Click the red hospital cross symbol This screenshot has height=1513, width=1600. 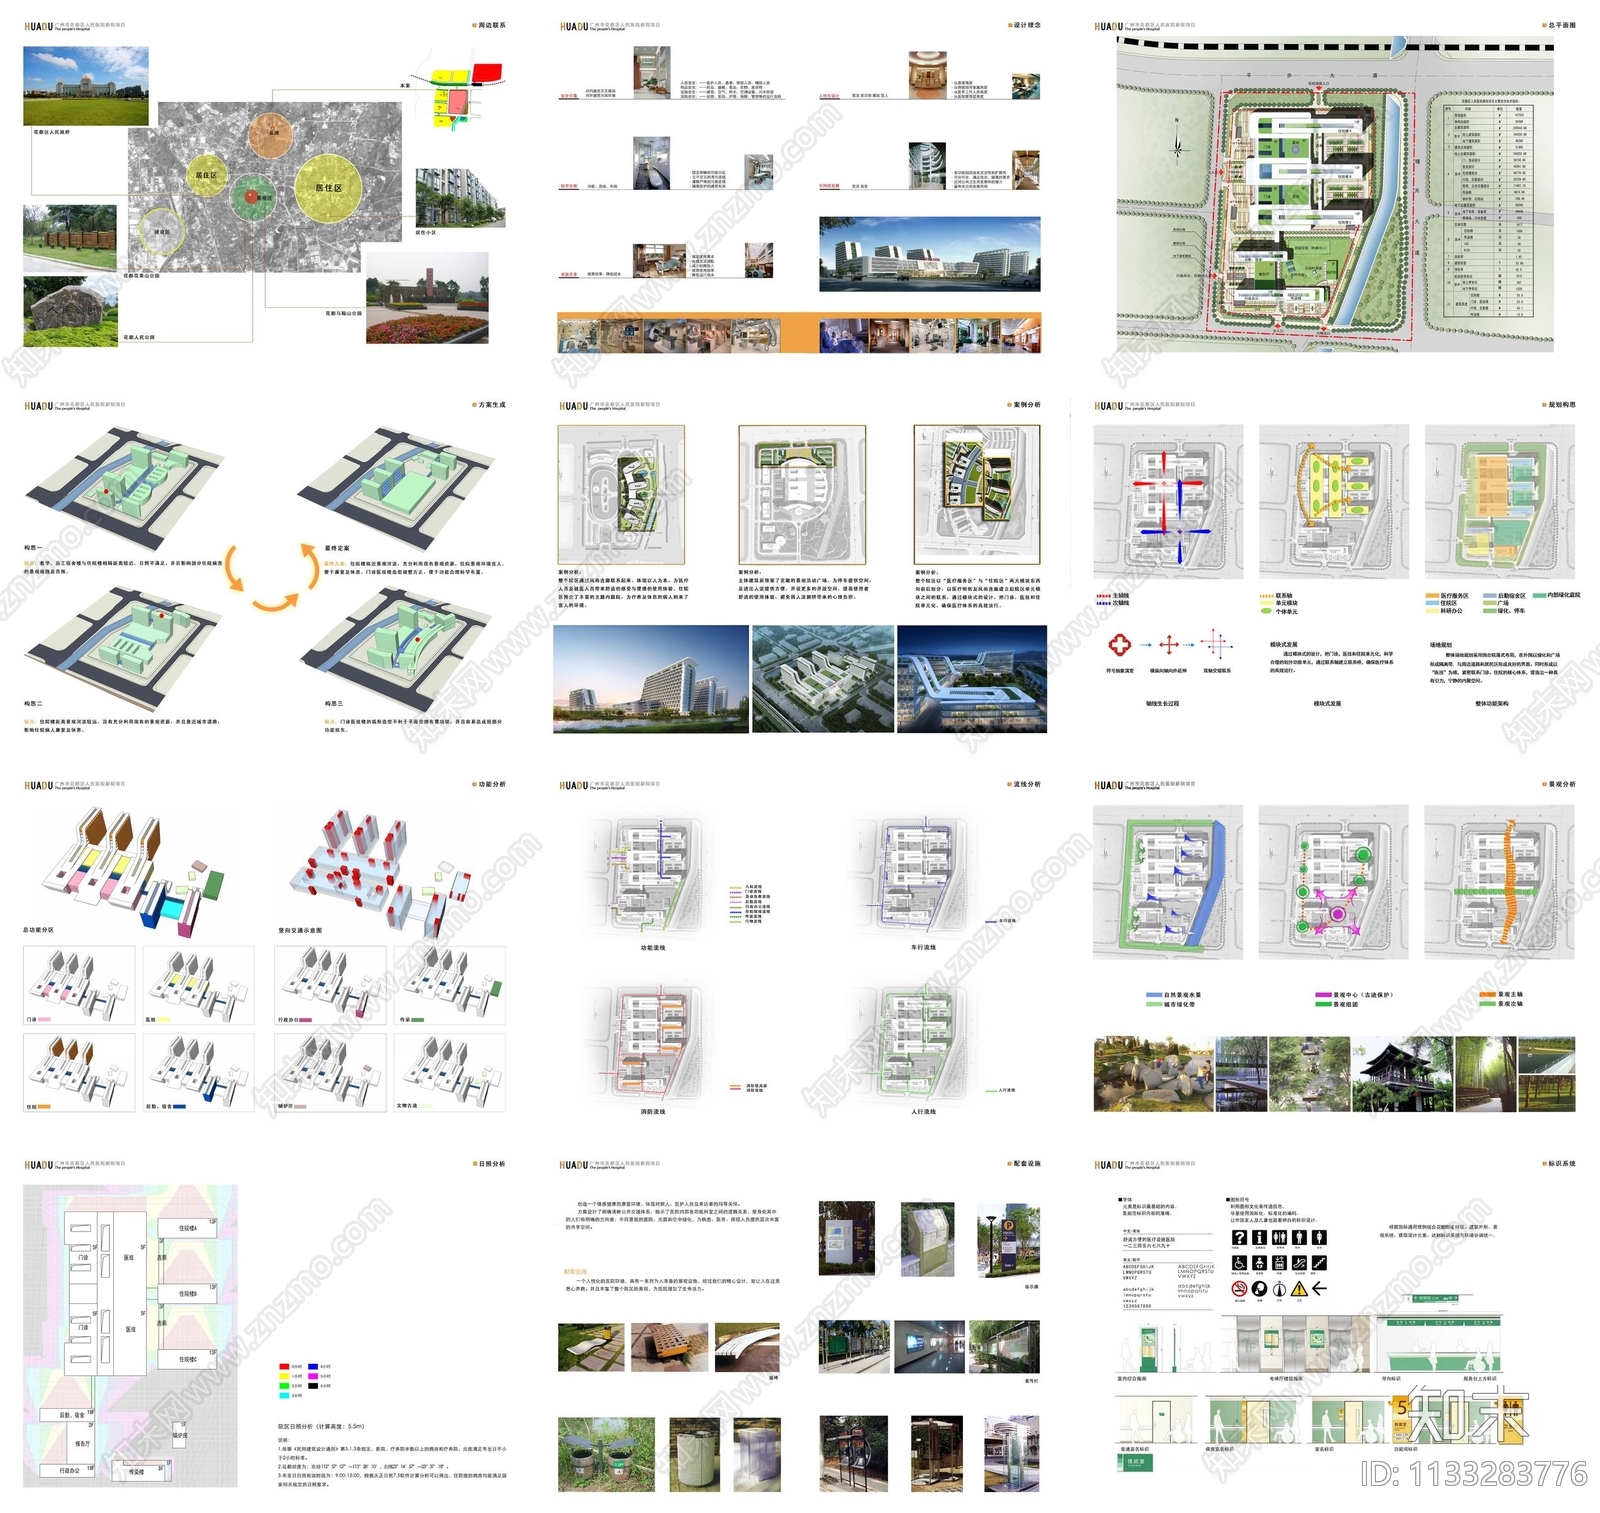pyautogui.click(x=1119, y=644)
